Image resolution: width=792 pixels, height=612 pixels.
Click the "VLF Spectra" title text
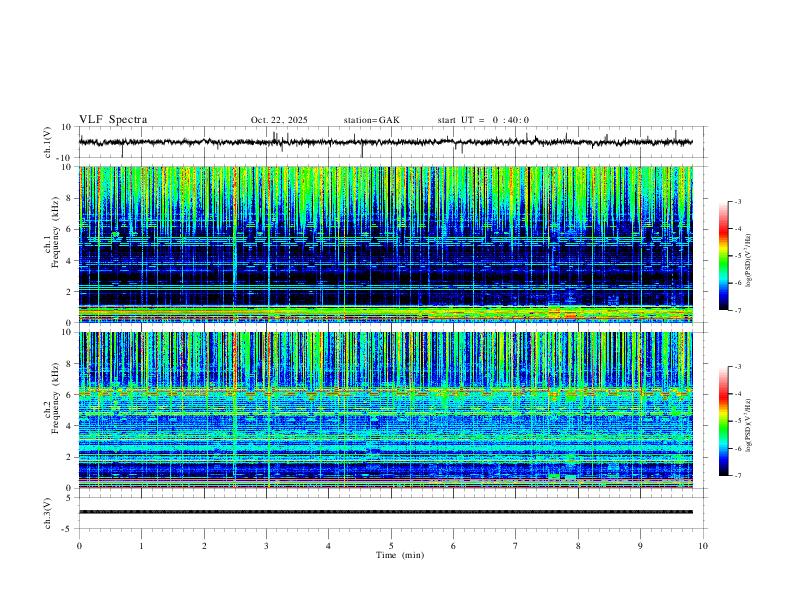[x=113, y=120]
